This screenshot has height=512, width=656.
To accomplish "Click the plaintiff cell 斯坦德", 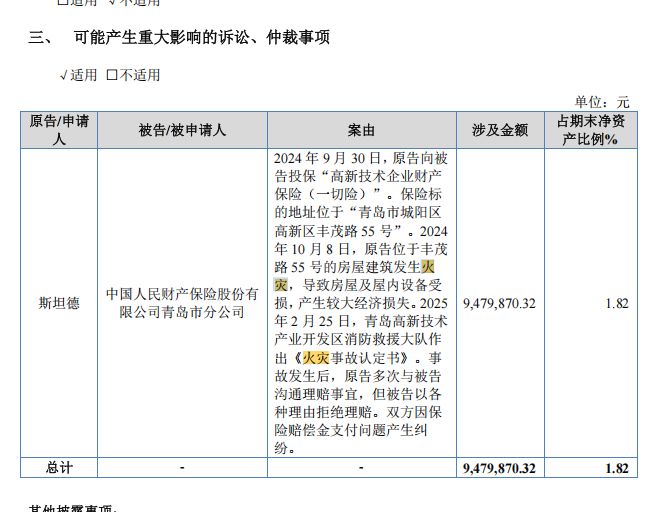I will 59,303.
